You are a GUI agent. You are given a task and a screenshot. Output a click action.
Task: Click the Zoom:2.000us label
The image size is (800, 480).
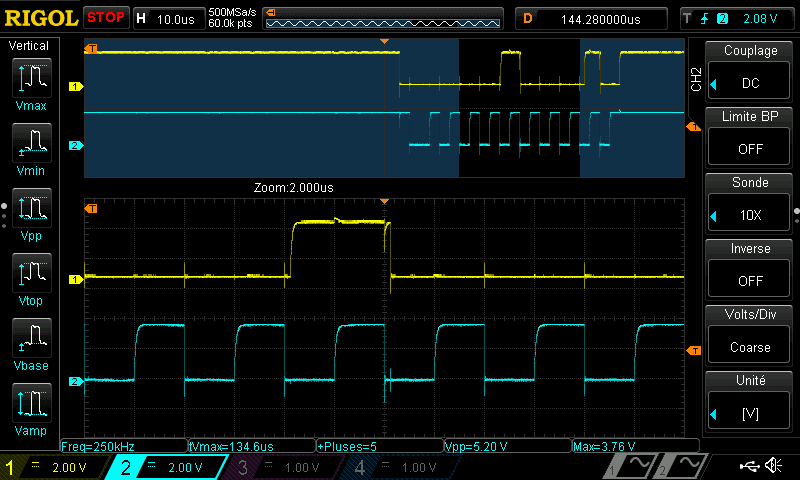(294, 188)
